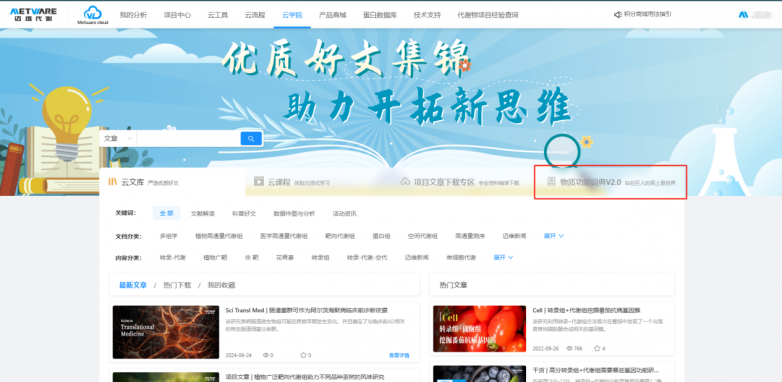Select the 文献解读 keyword filter

[x=202, y=213]
